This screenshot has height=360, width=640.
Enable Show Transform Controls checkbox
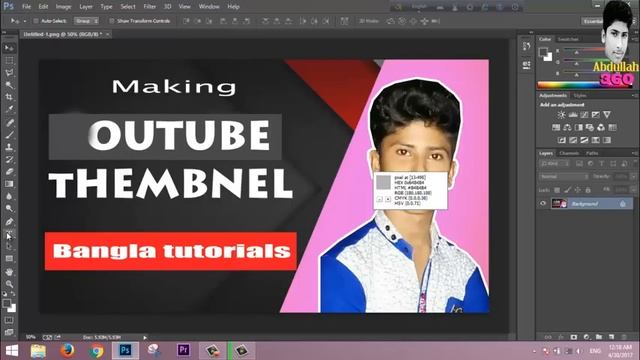tap(111, 21)
